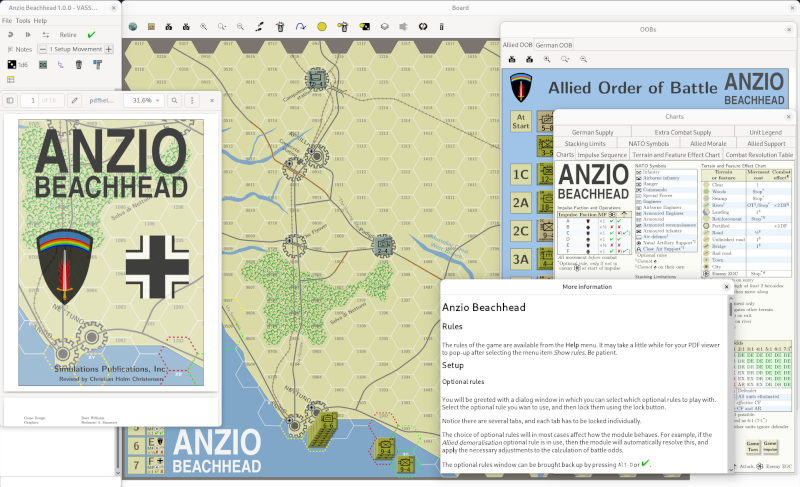The height and width of the screenshot is (487, 800).
Task: Click the globe icon on Board toolbar
Action: 133,27
